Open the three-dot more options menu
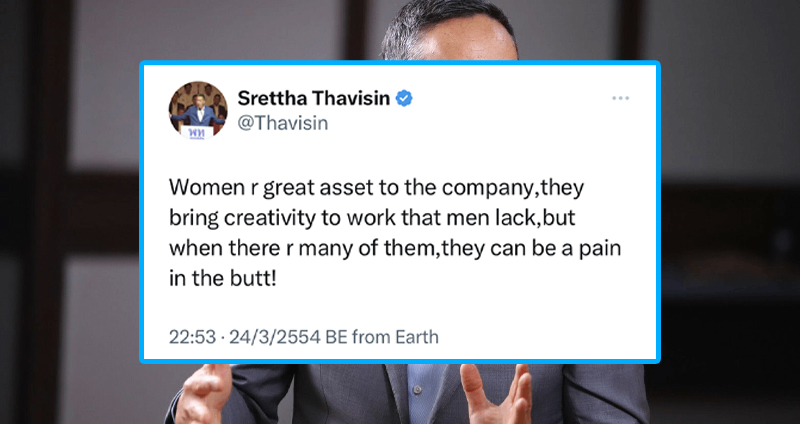Viewport: 800px width, 424px height. 620,98
